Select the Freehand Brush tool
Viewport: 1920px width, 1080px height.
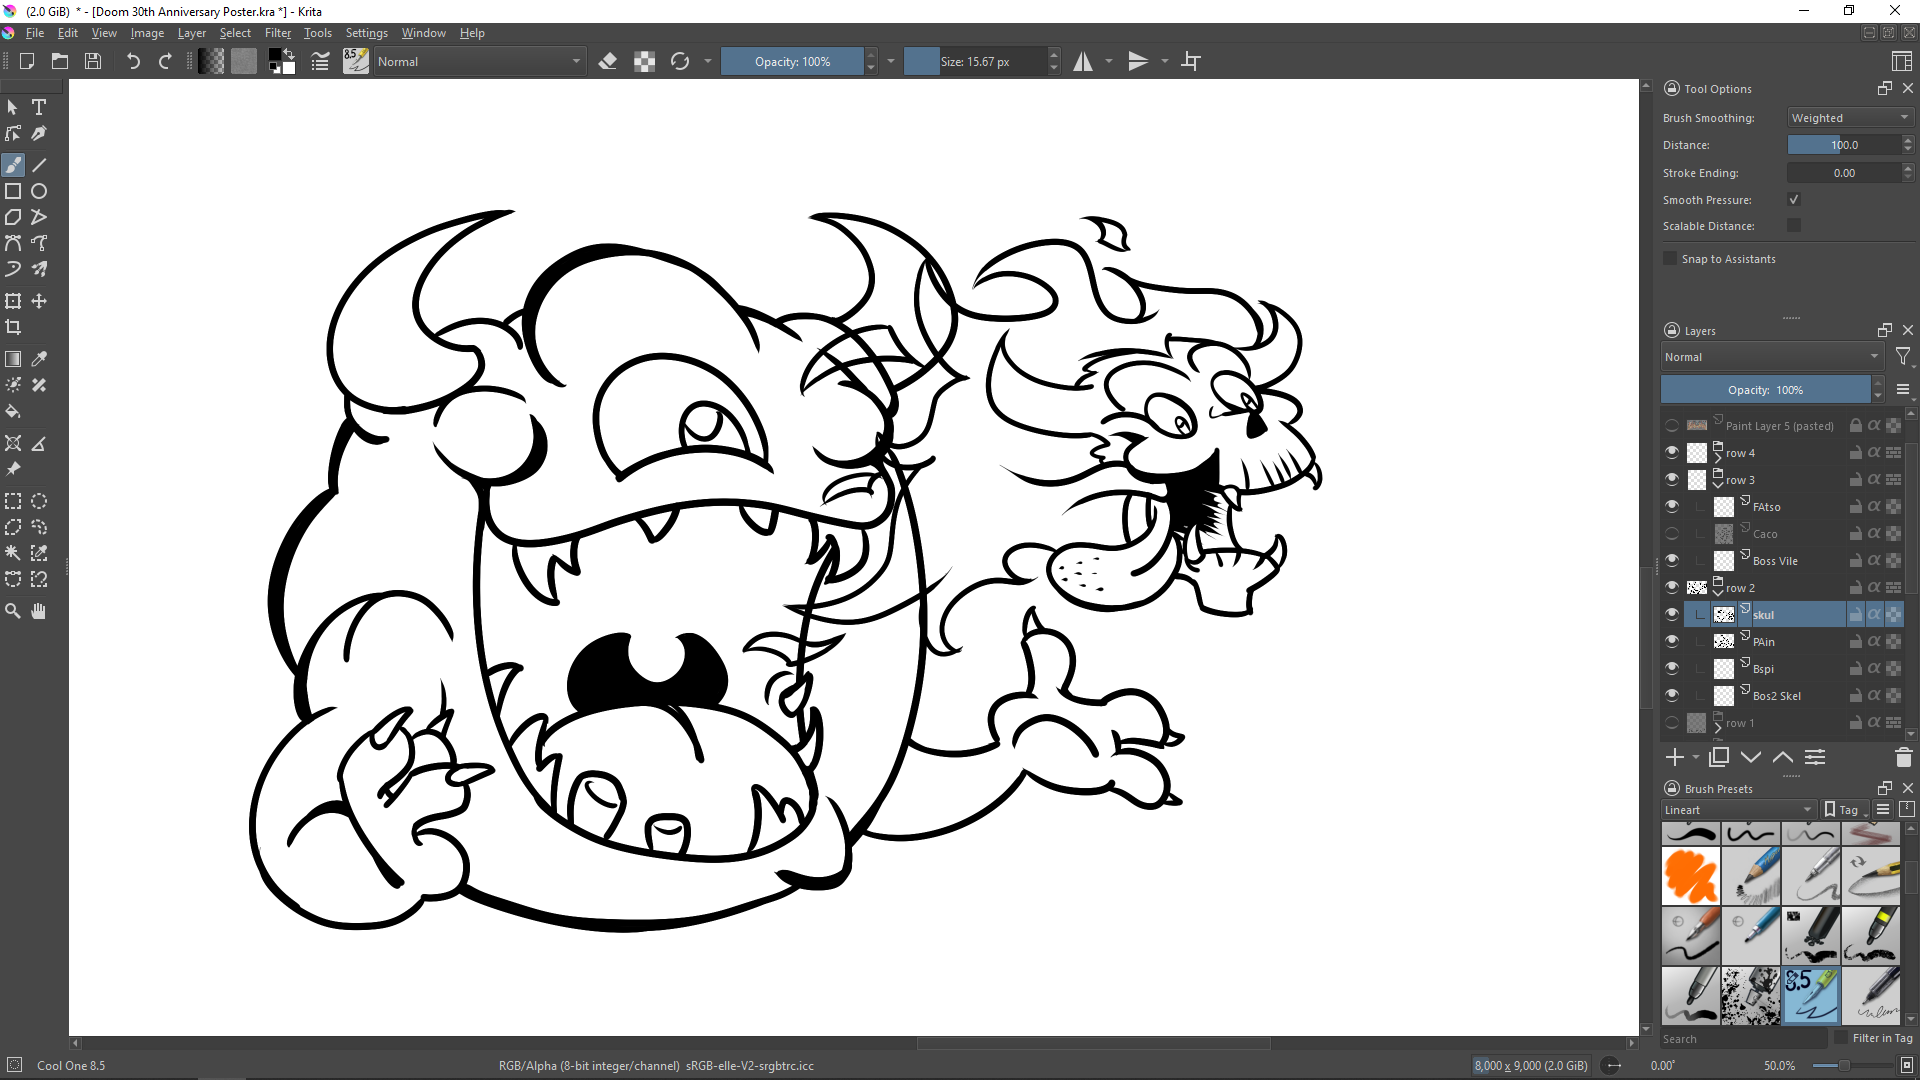coord(13,165)
